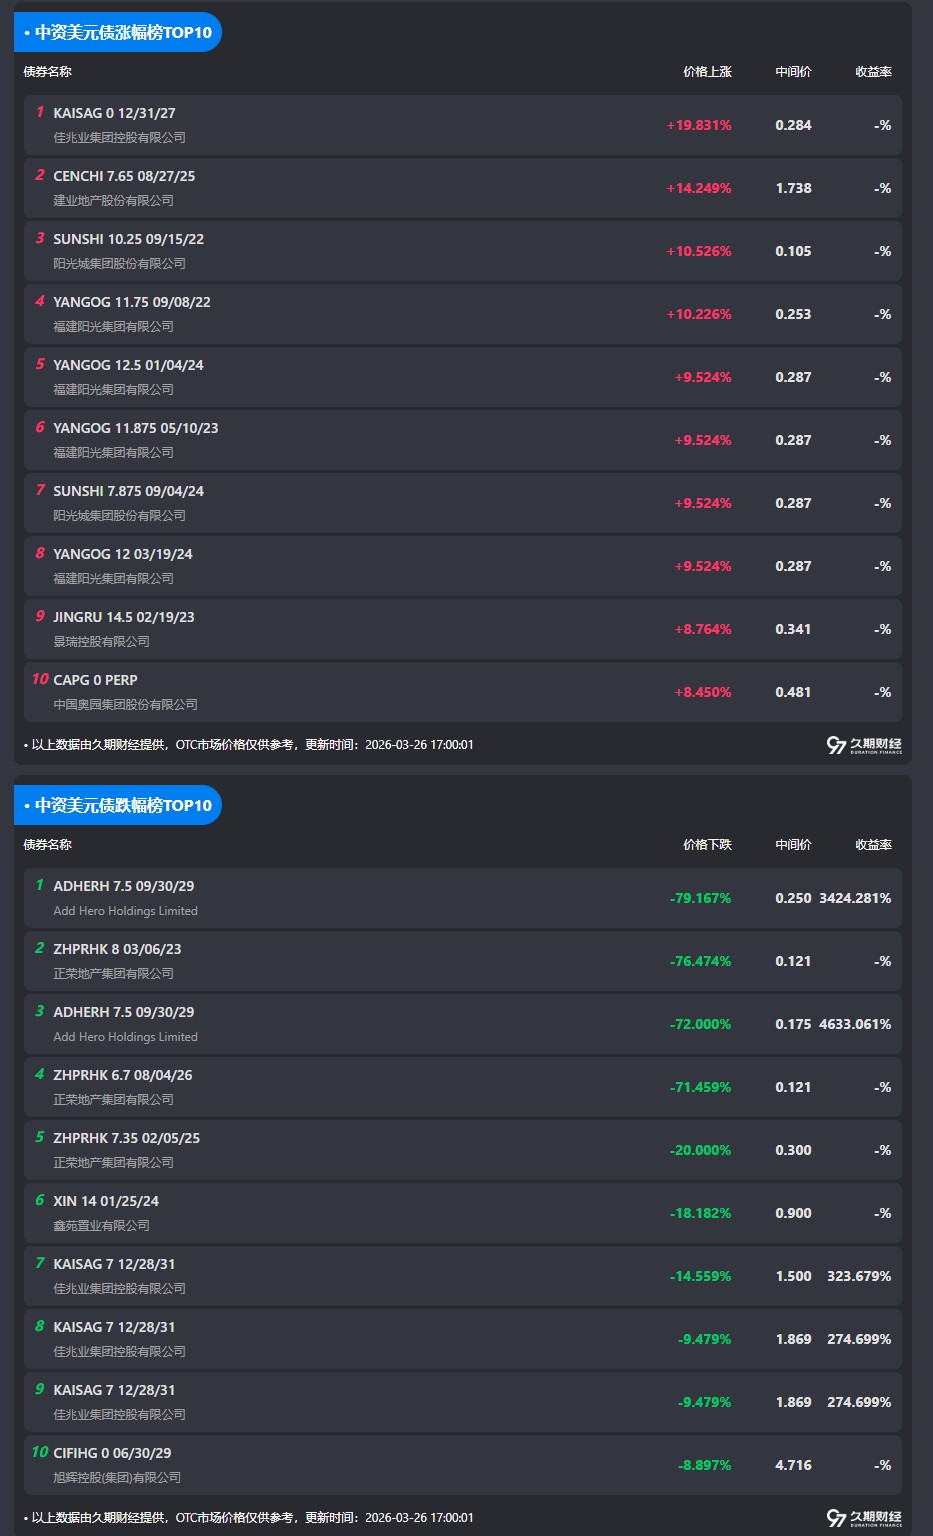This screenshot has height=1536, width=933.
Task: Select the ZHPRHK 7.35 02/05/25 bond entry
Action: (x=126, y=1138)
